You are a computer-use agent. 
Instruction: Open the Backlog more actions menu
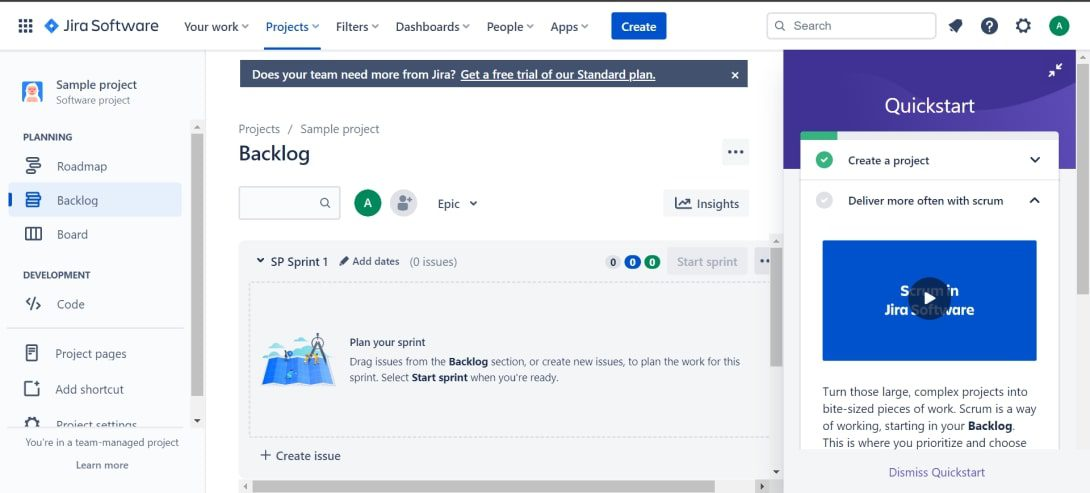735,152
